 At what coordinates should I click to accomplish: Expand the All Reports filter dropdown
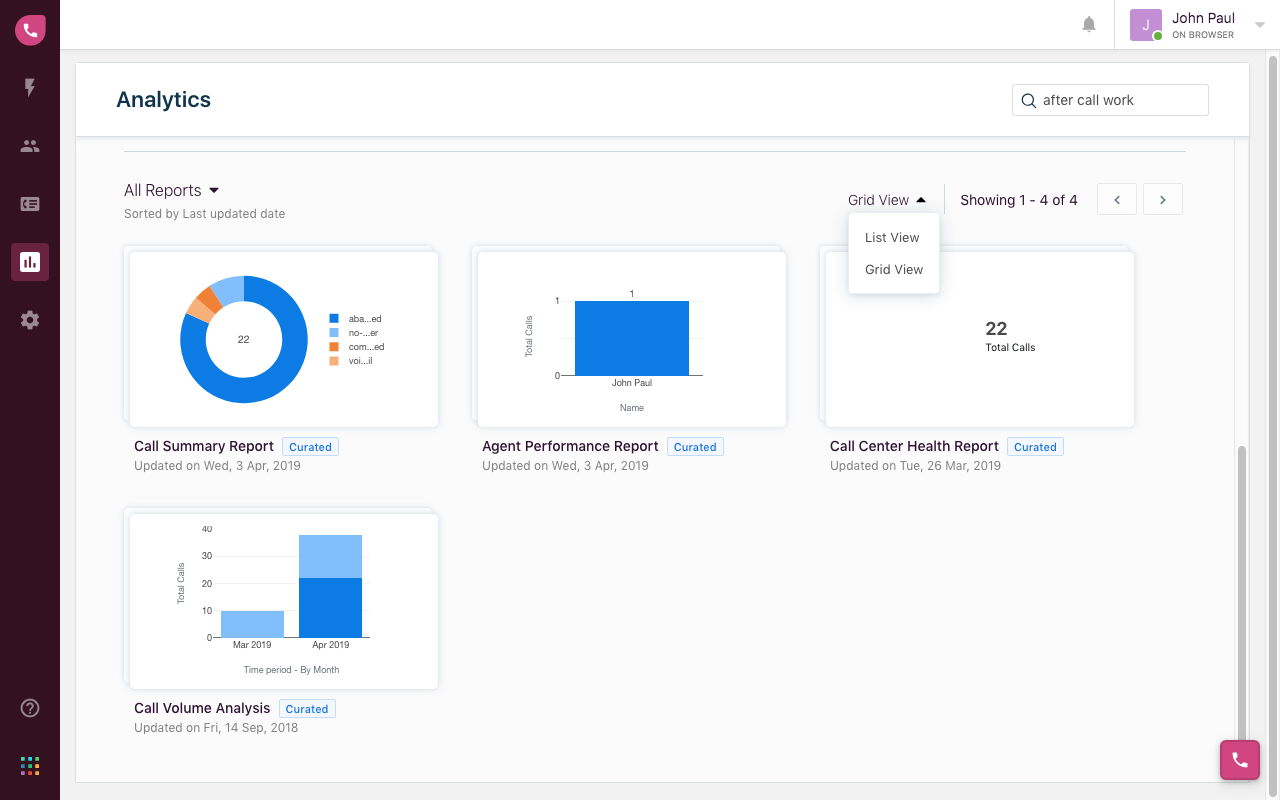tap(171, 190)
